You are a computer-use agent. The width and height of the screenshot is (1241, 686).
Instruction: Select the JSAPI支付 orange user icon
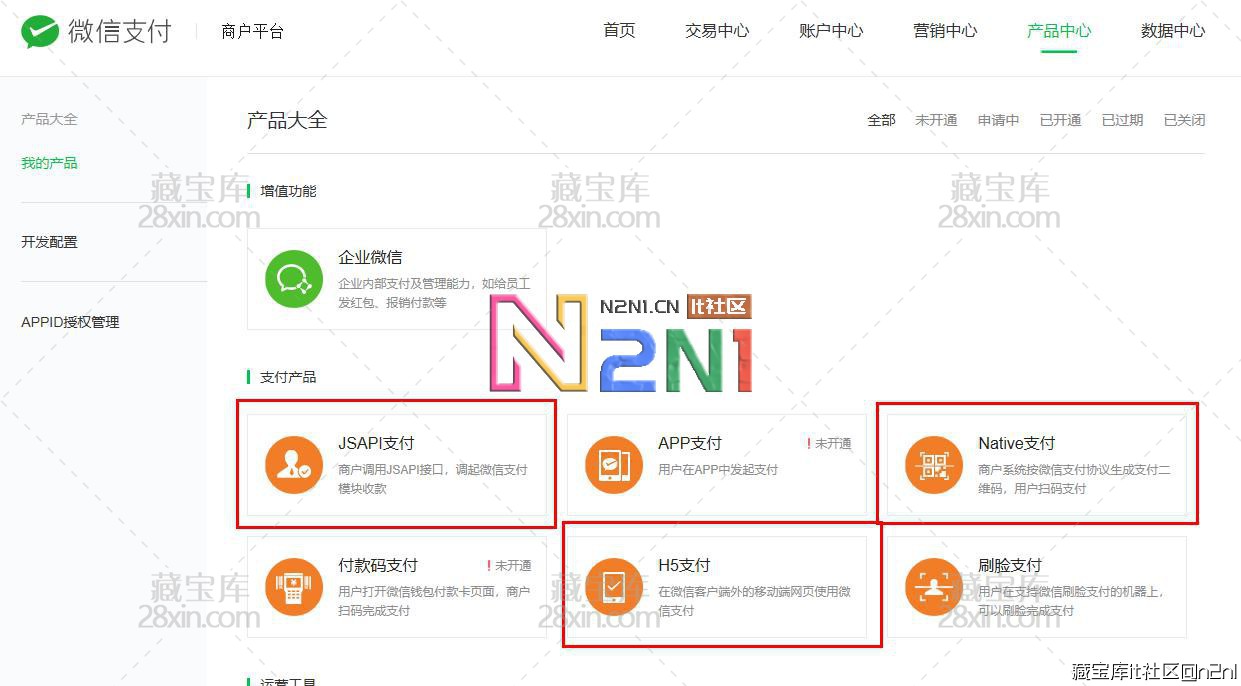[294, 465]
